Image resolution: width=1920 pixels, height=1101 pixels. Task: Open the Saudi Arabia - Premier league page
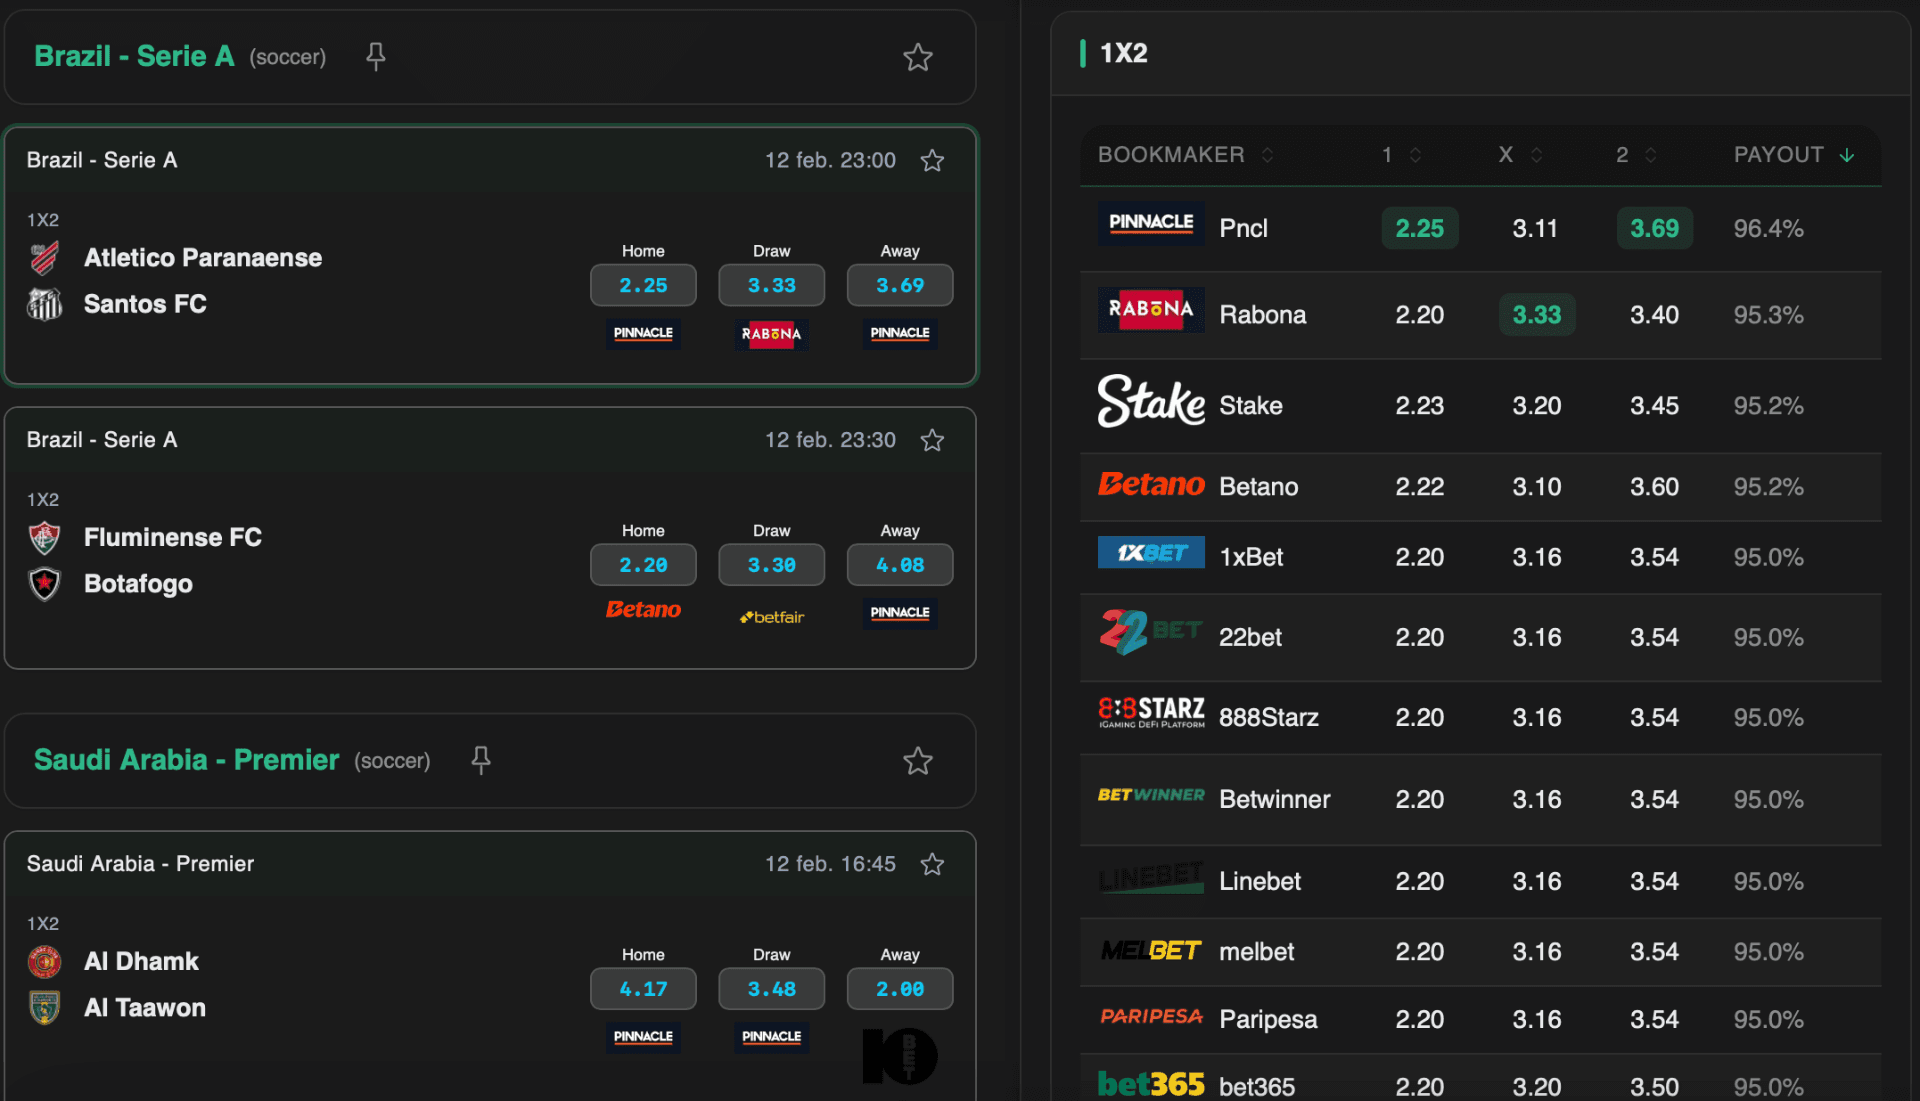point(185,760)
